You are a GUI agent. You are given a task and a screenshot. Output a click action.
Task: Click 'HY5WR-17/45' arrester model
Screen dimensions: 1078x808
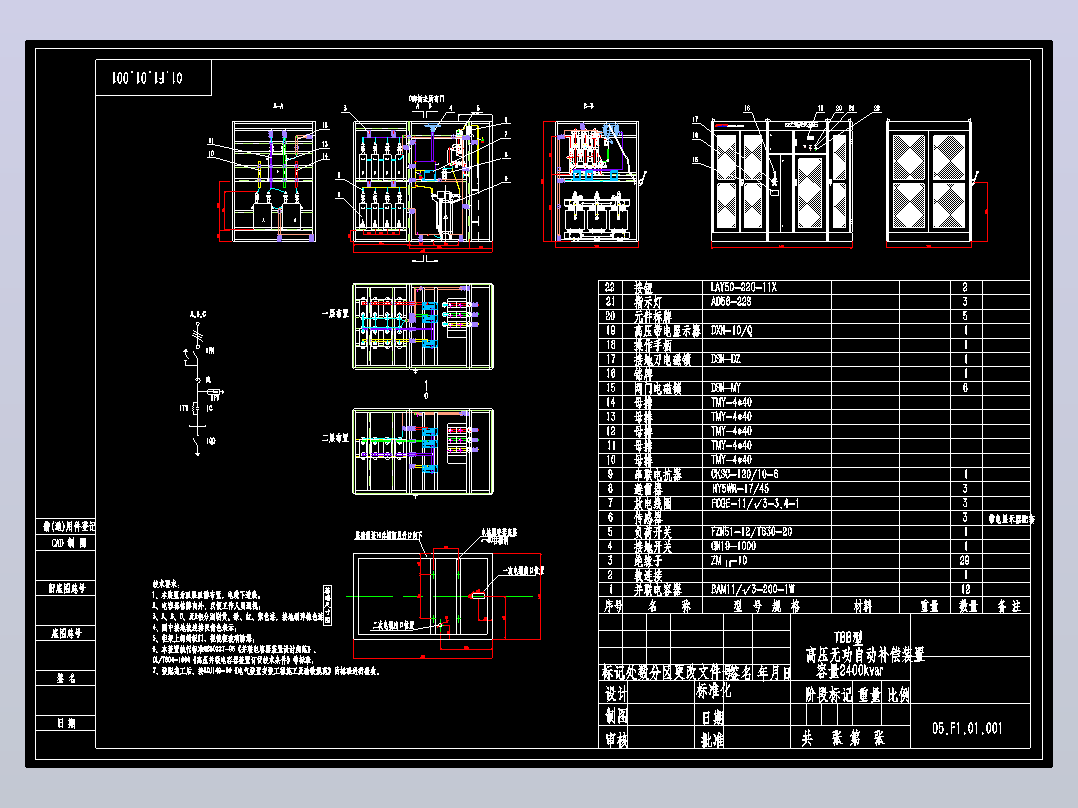point(741,488)
